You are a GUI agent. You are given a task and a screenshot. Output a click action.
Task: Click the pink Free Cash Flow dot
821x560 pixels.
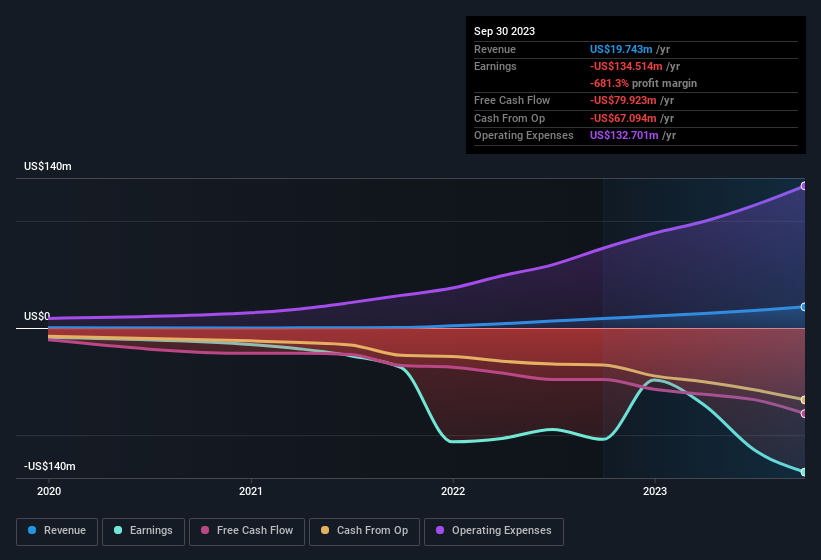tap(205, 530)
